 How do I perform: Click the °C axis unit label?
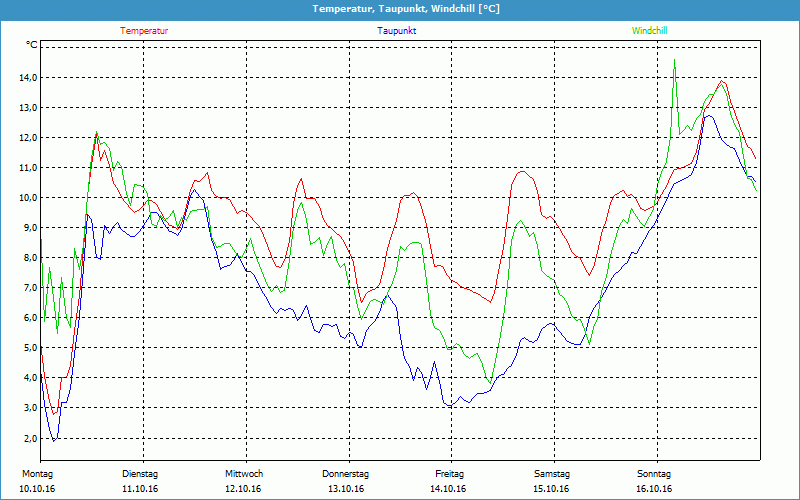pos(32,45)
